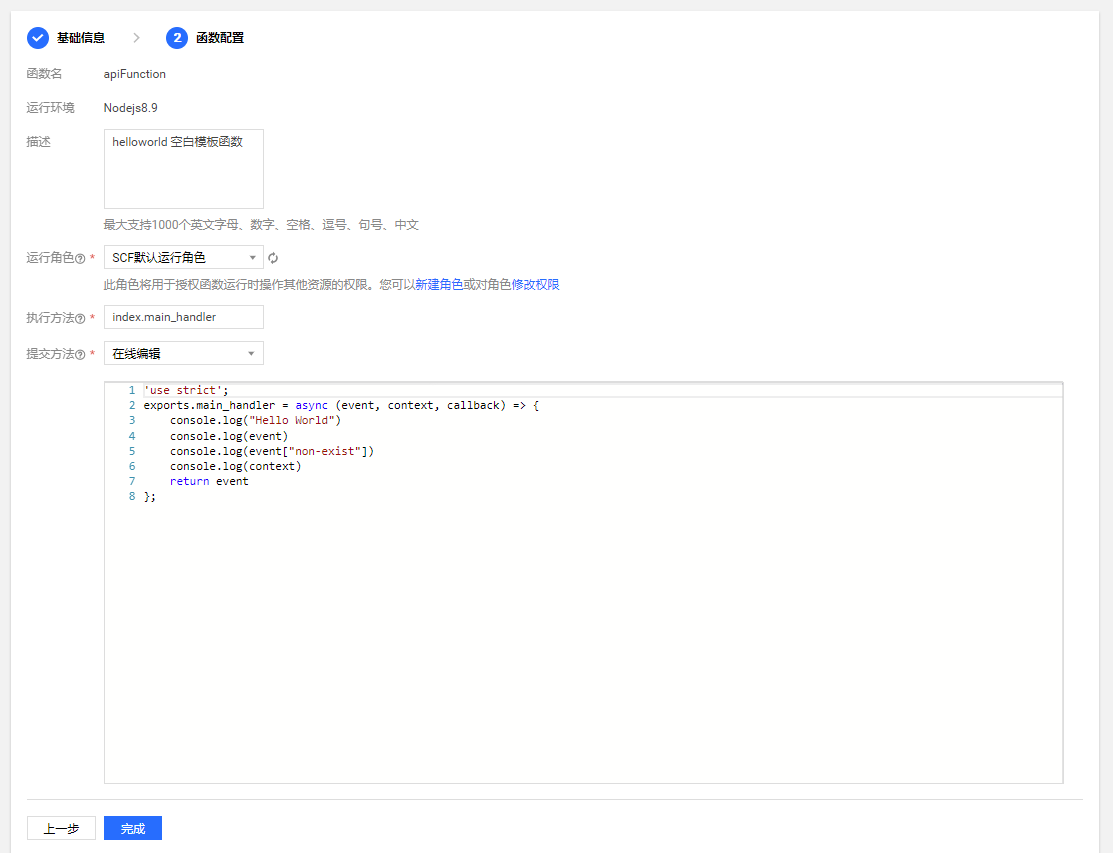
Task: Click the console.log(context) line
Action: tap(236, 466)
